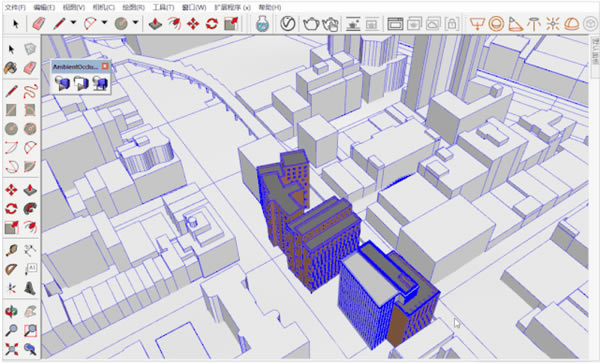Open the 工具(T) Tools menu

click(163, 7)
